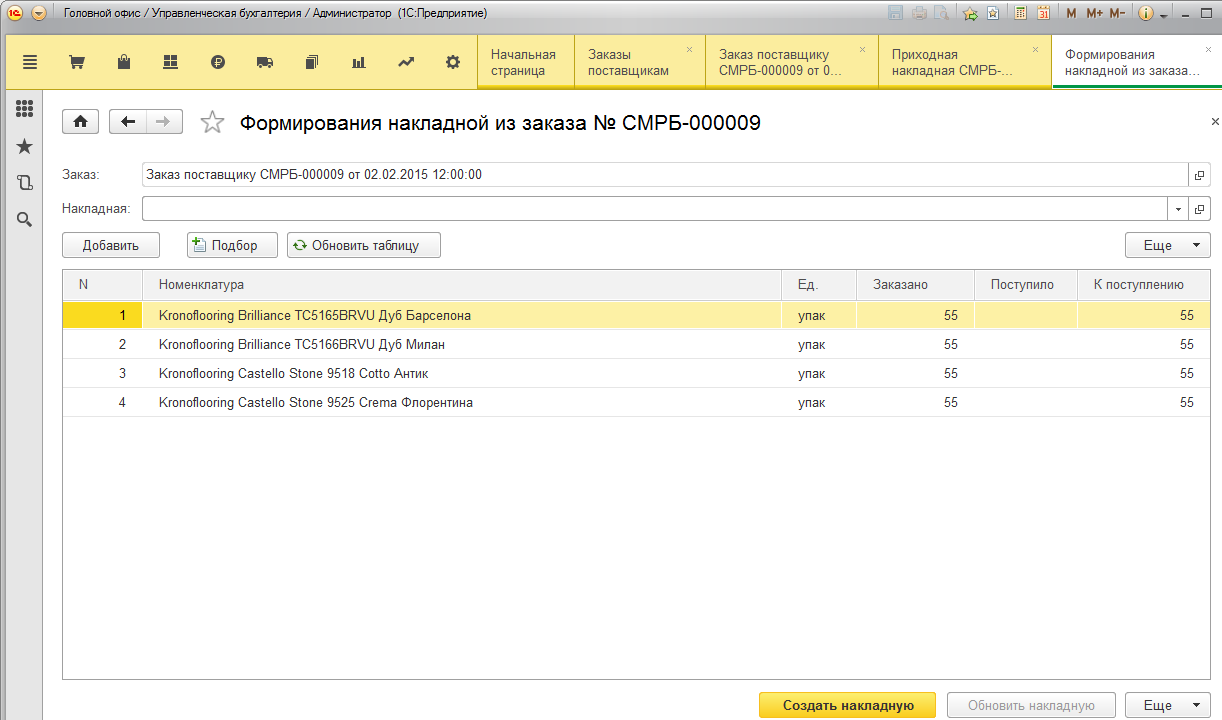Open the warehouse blocks section
This screenshot has height=720, width=1222.
pyautogui.click(x=170, y=62)
